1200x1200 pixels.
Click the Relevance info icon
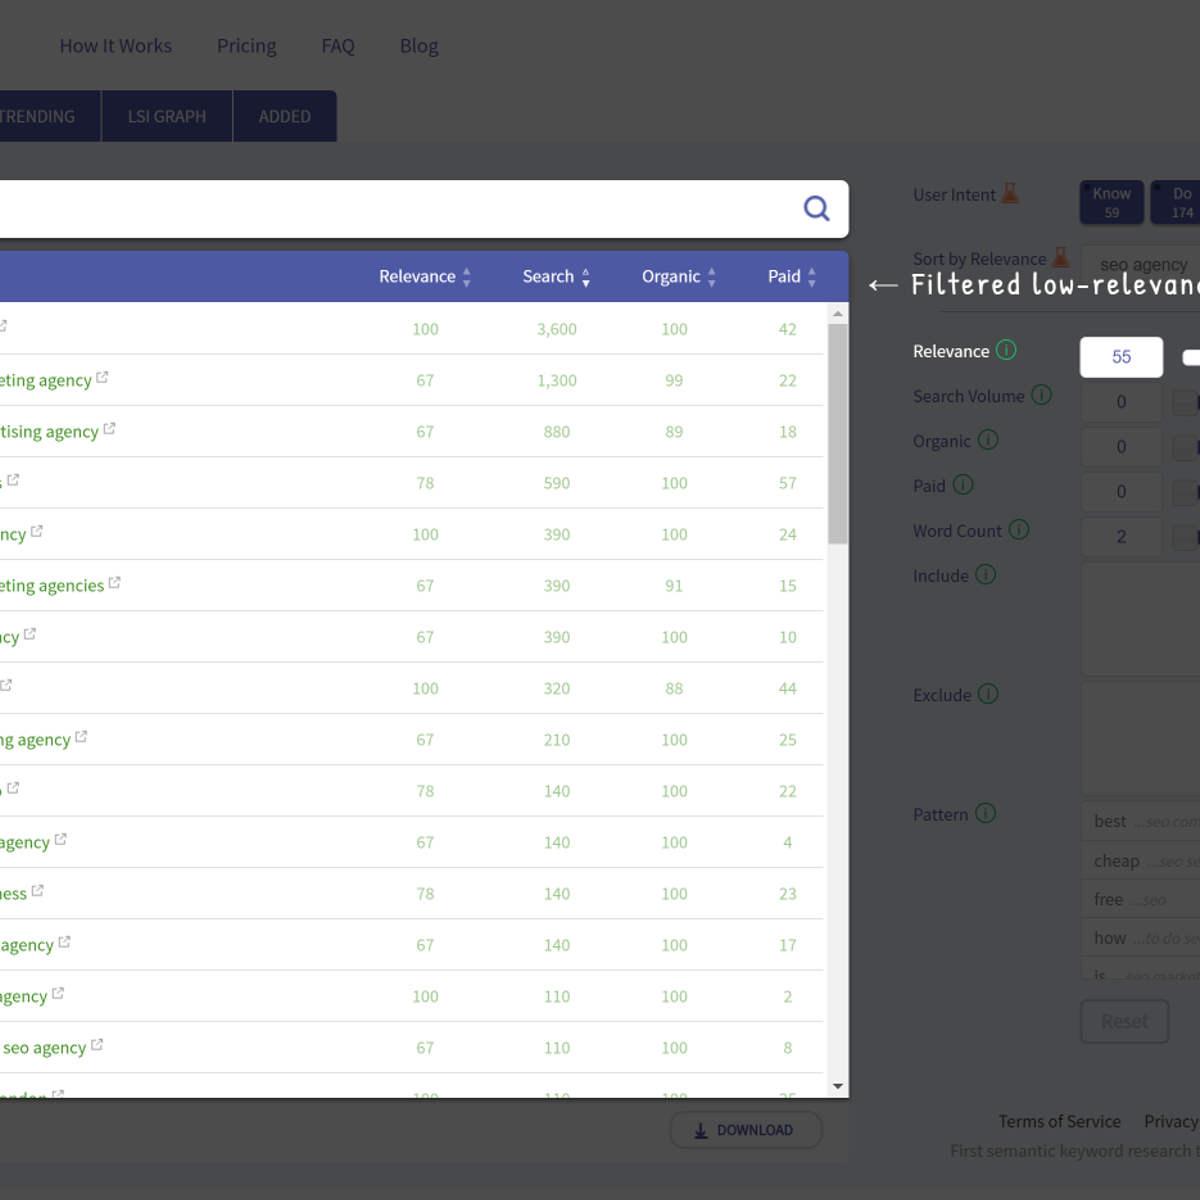1006,350
